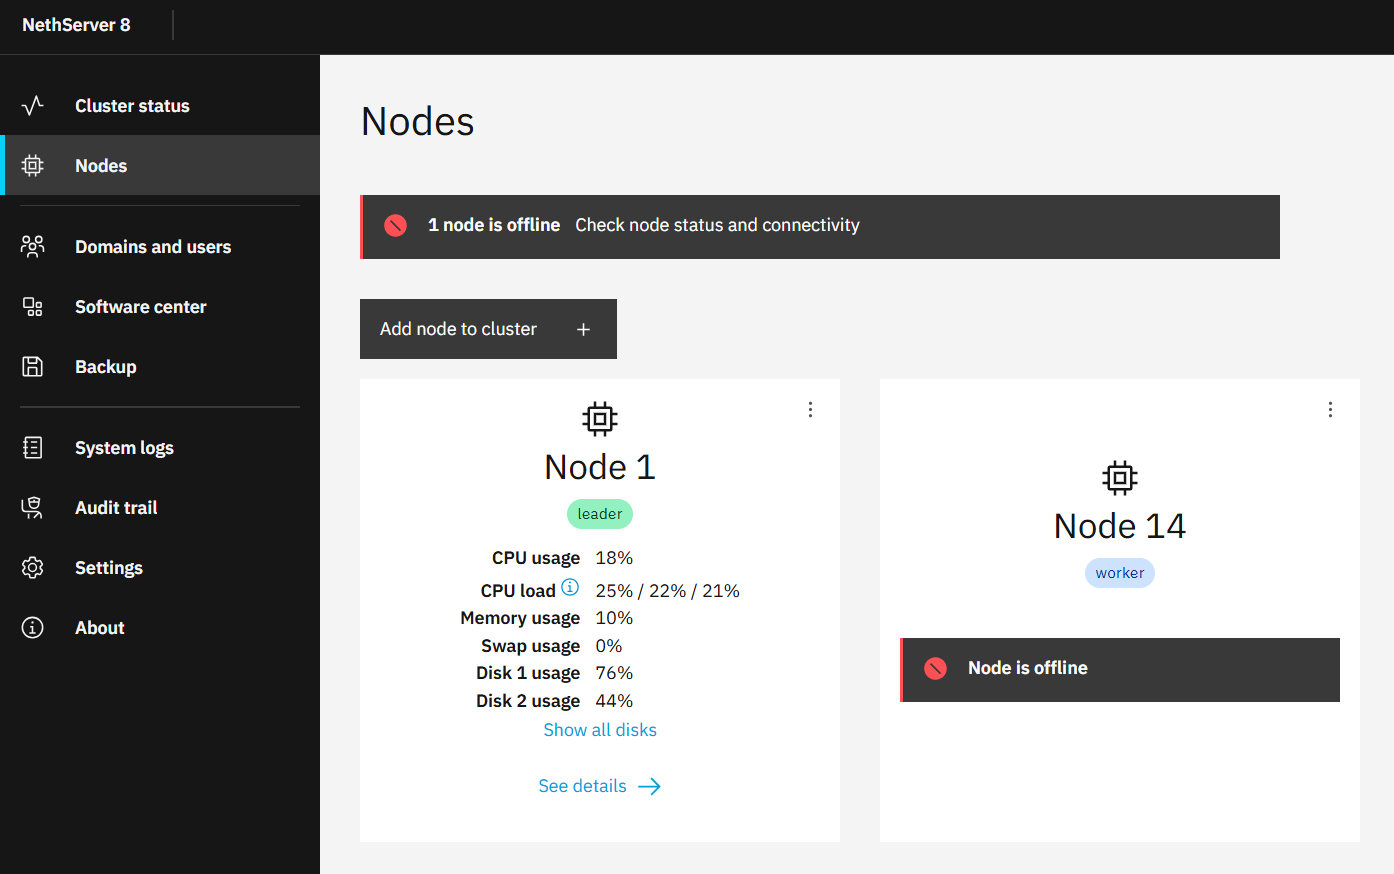Click the Software center apps icon
The height and width of the screenshot is (874, 1394).
(x=33, y=307)
